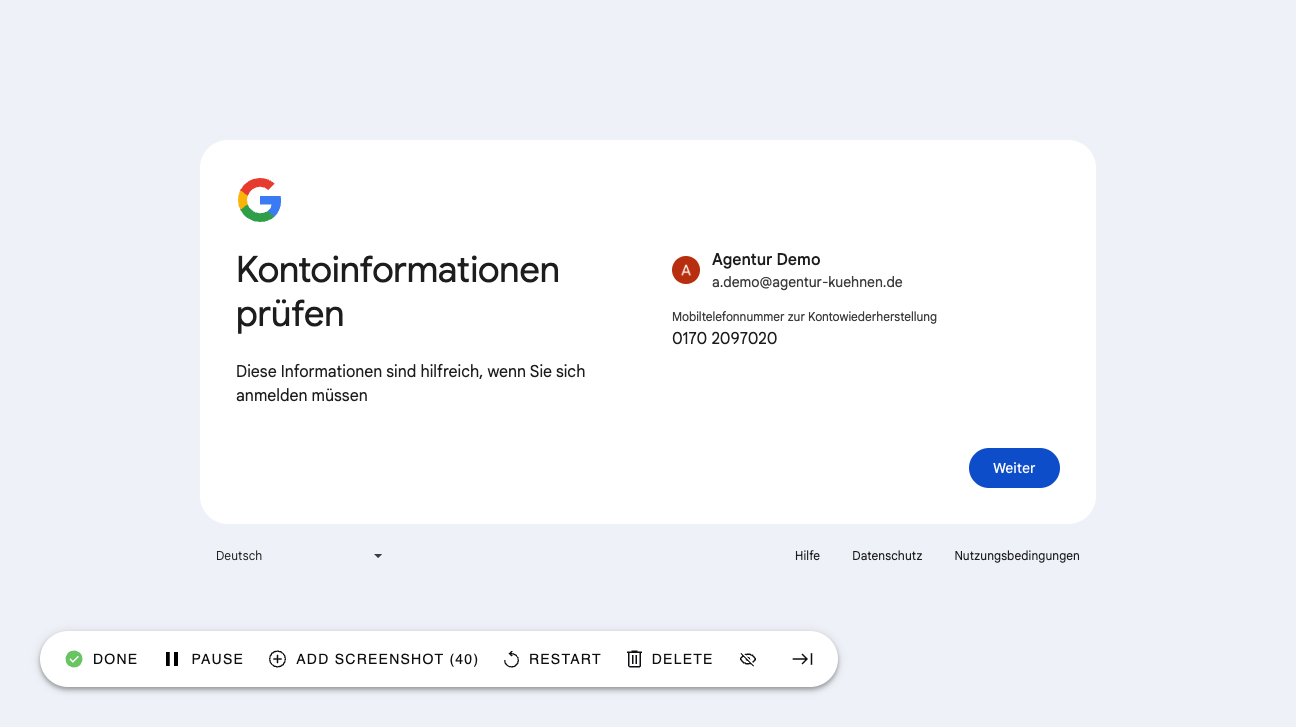Open the Datenschutz link
Viewport: 1296px width, 727px height.
pos(887,556)
